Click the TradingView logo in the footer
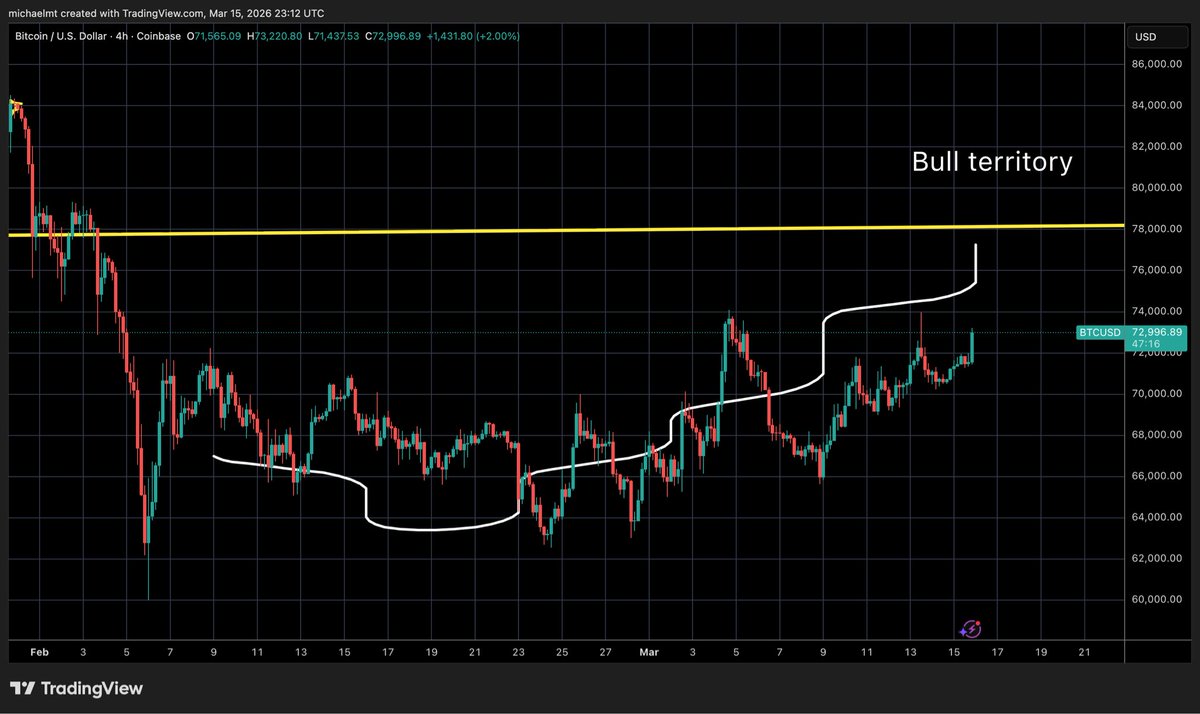This screenshot has width=1200, height=714. (x=76, y=689)
